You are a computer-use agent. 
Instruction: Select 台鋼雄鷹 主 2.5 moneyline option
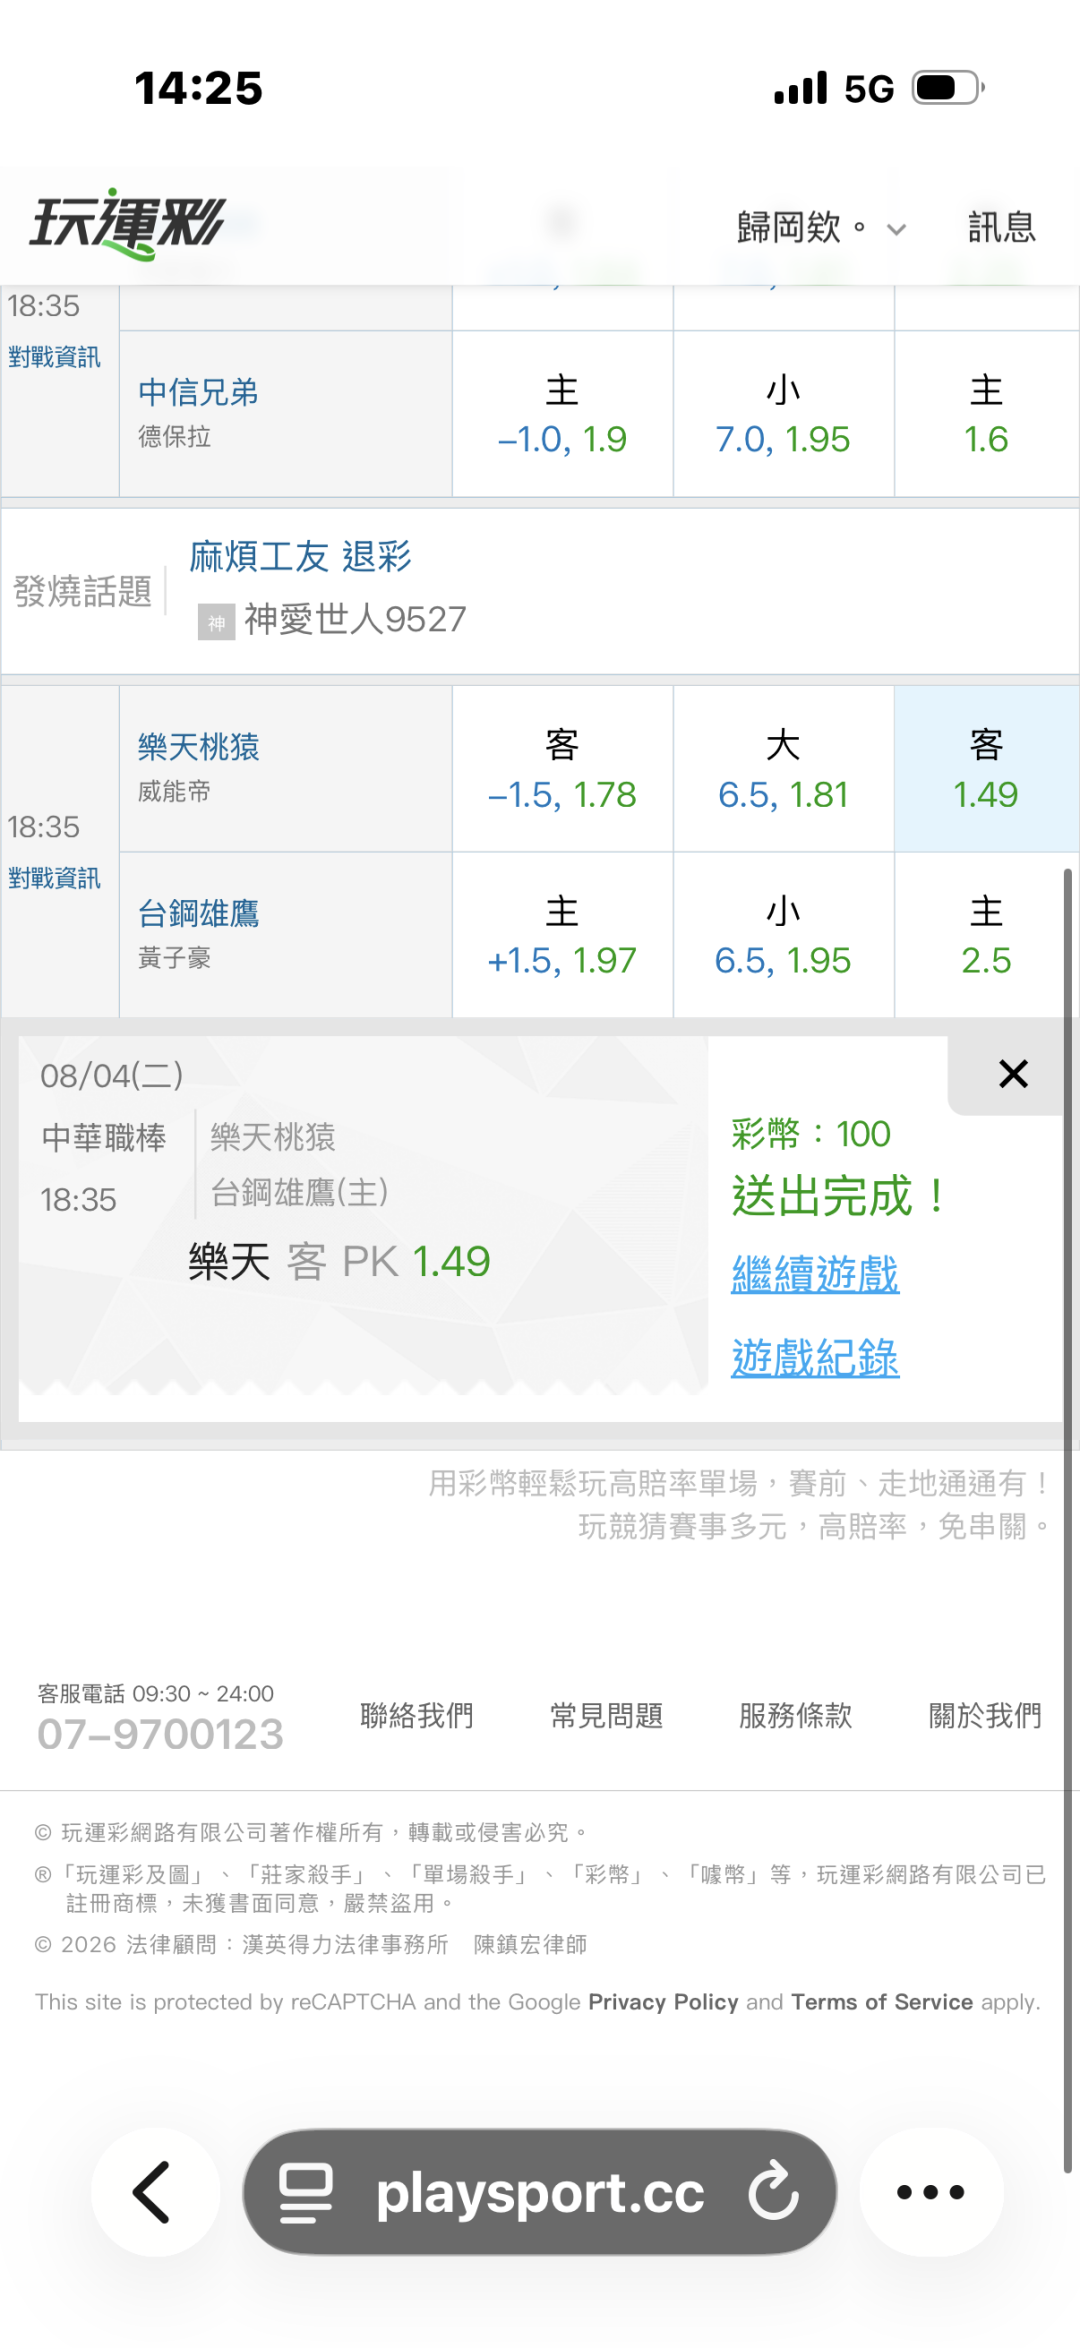pos(986,935)
